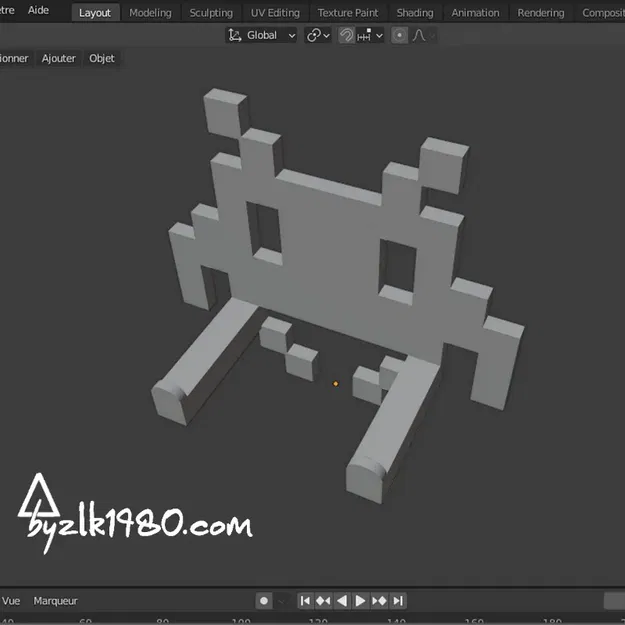
Task: Open the Marqueur menu in timeline
Action: pyautogui.click(x=55, y=601)
